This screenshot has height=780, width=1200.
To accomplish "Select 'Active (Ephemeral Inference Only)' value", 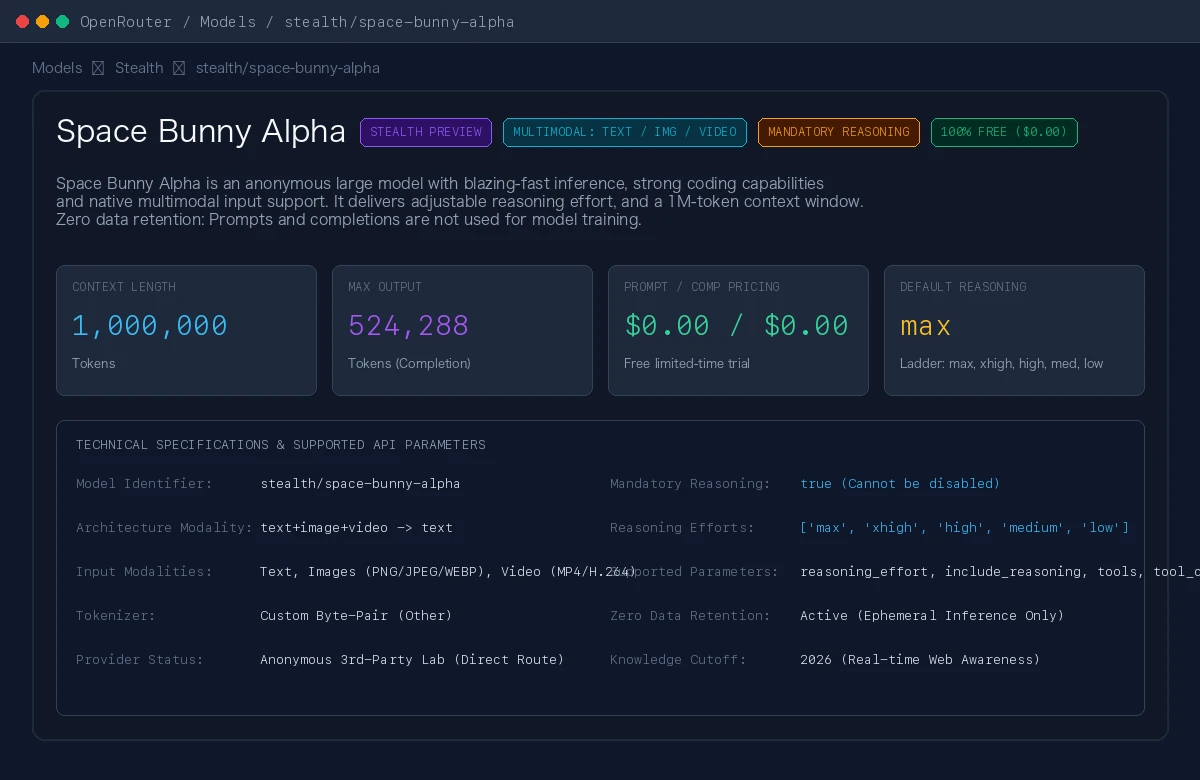I will pyautogui.click(x=932, y=615).
